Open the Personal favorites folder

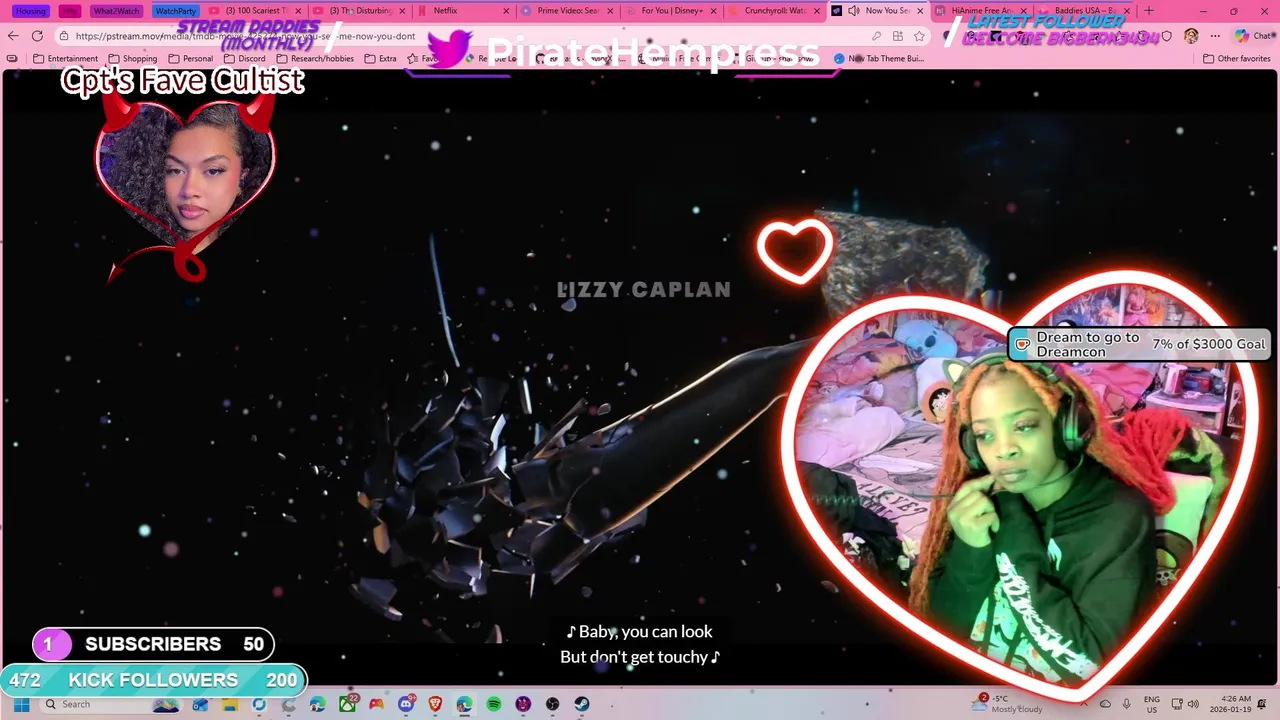pos(191,59)
